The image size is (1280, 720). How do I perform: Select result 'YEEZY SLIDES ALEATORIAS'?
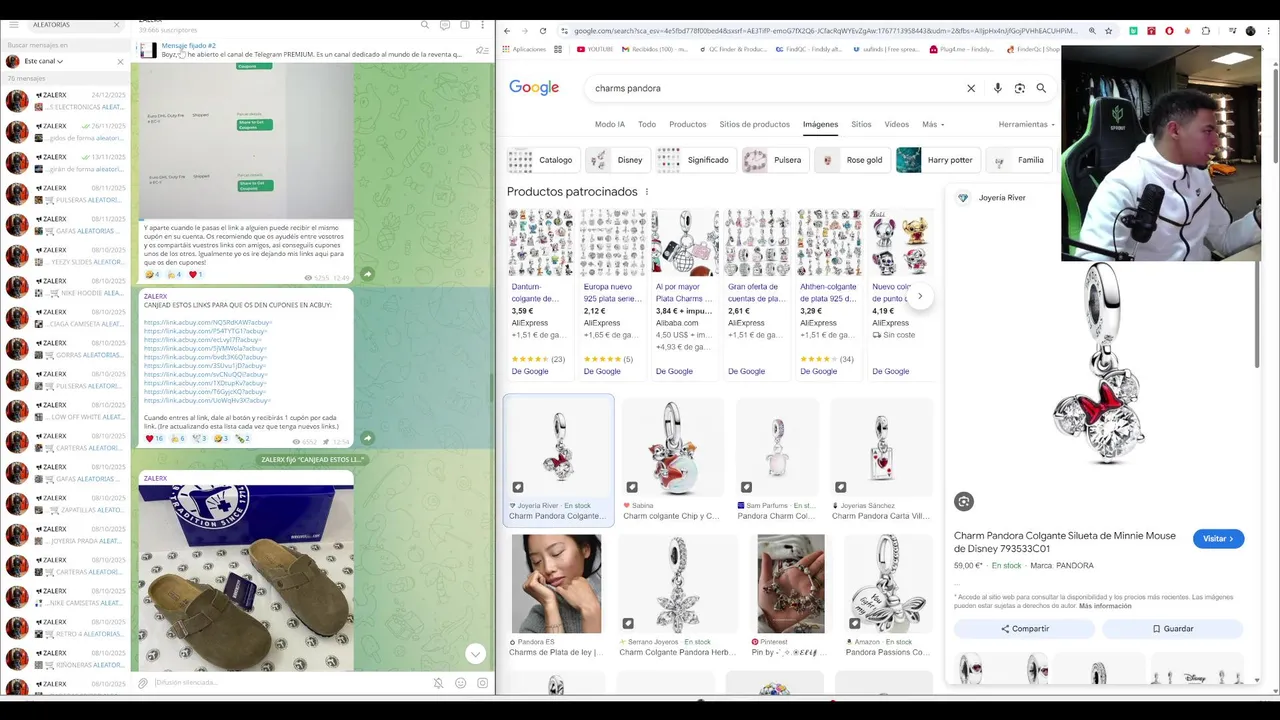click(65, 256)
